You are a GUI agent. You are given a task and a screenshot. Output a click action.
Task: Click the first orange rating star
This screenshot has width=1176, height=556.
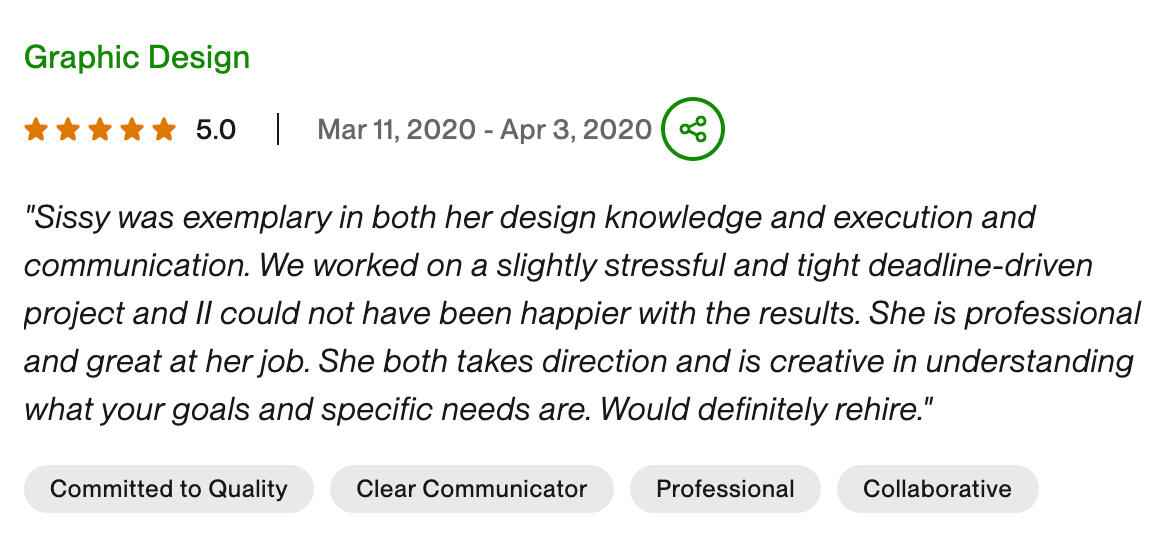click(x=36, y=130)
